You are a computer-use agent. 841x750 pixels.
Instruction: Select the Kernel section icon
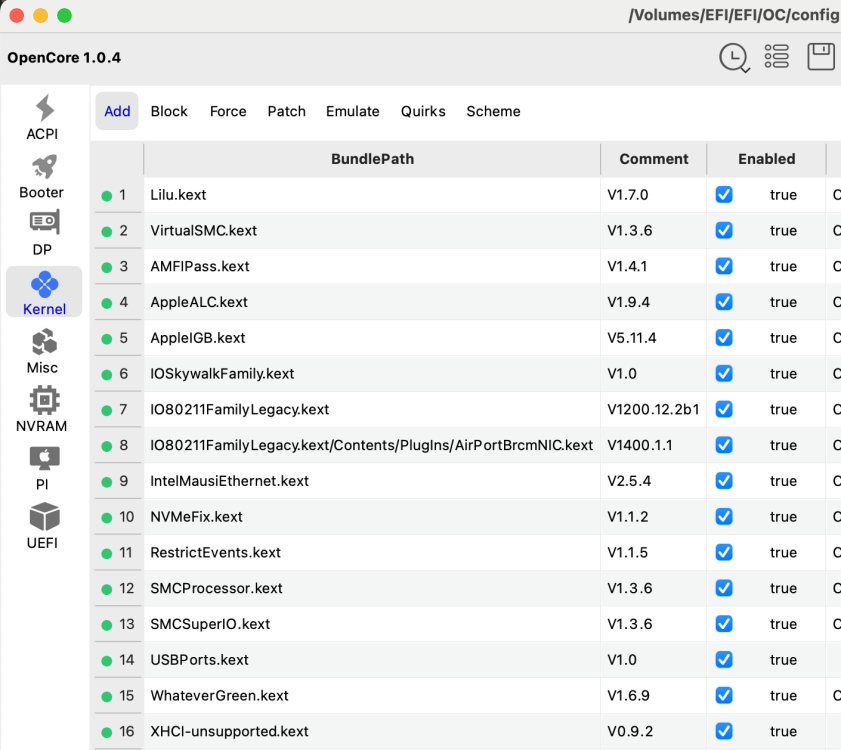point(44,292)
